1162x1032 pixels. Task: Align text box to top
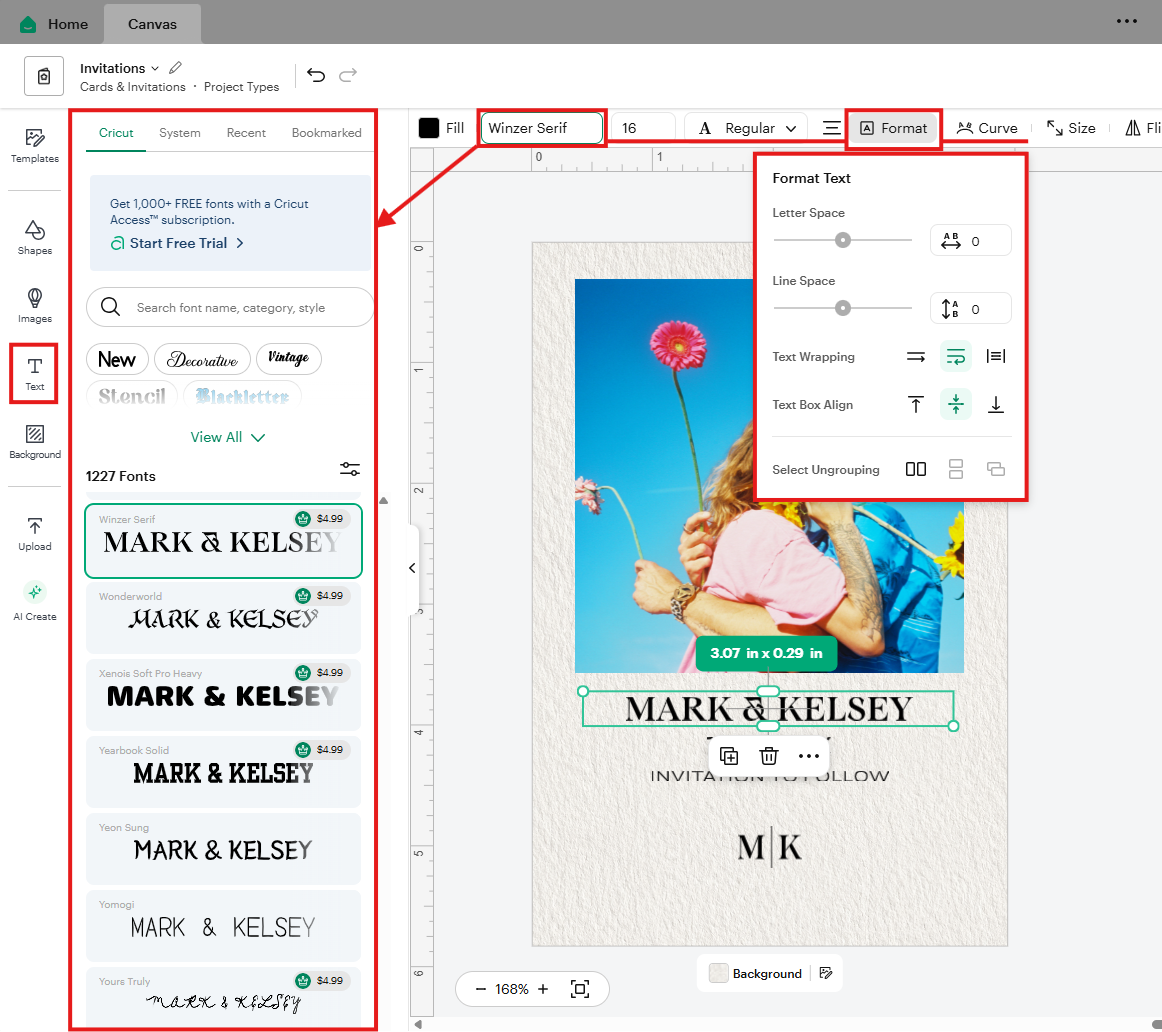916,405
